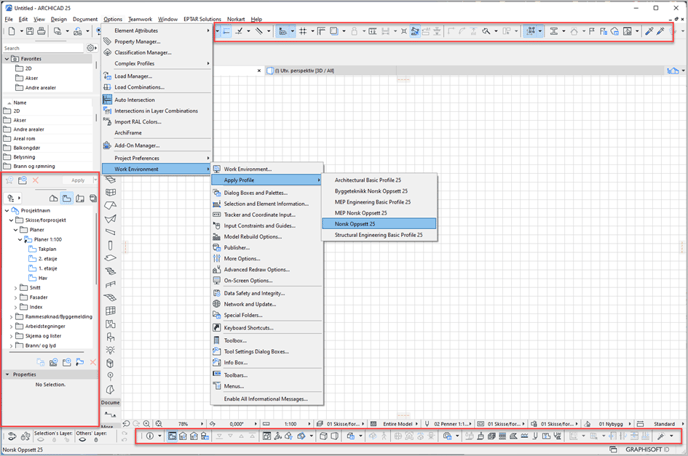This screenshot has height=456, width=688.
Task: Expand the Arbeidstegninger folder
Action: tap(11, 327)
